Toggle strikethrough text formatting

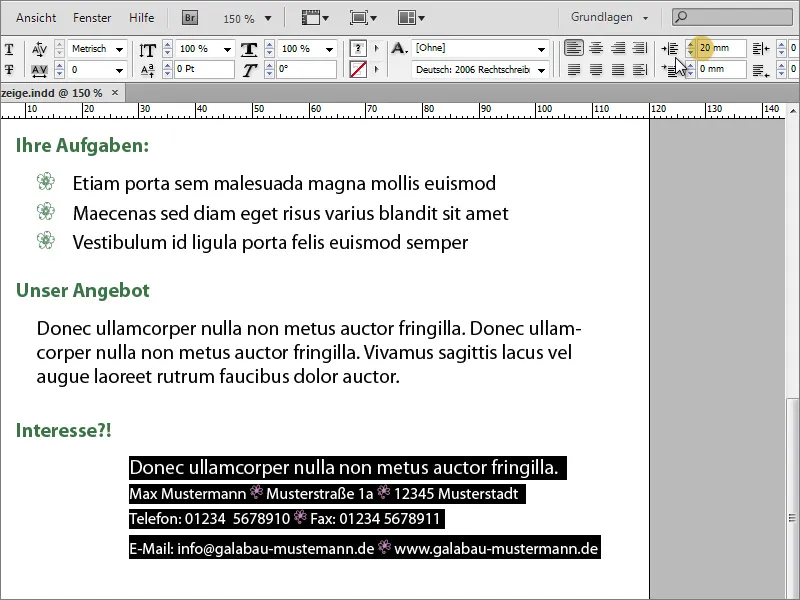pos(9,69)
